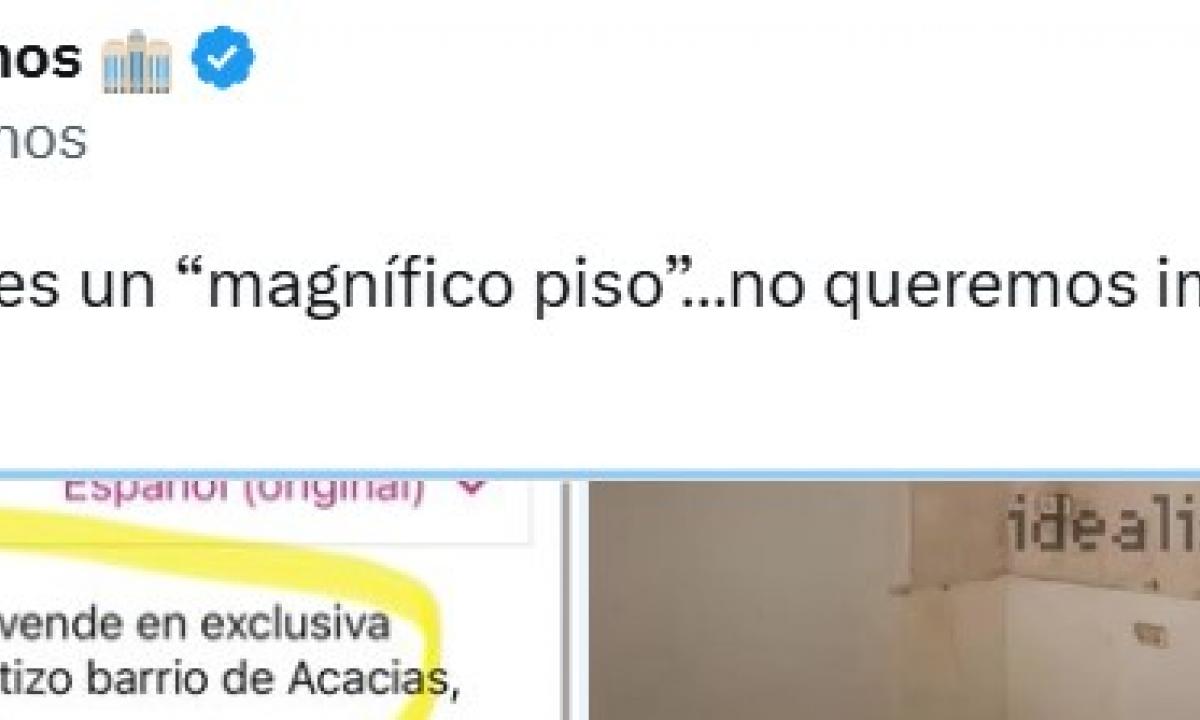This screenshot has height=720, width=1200.
Task: Click the beige wall area left of the watermark
Action: click(750, 580)
